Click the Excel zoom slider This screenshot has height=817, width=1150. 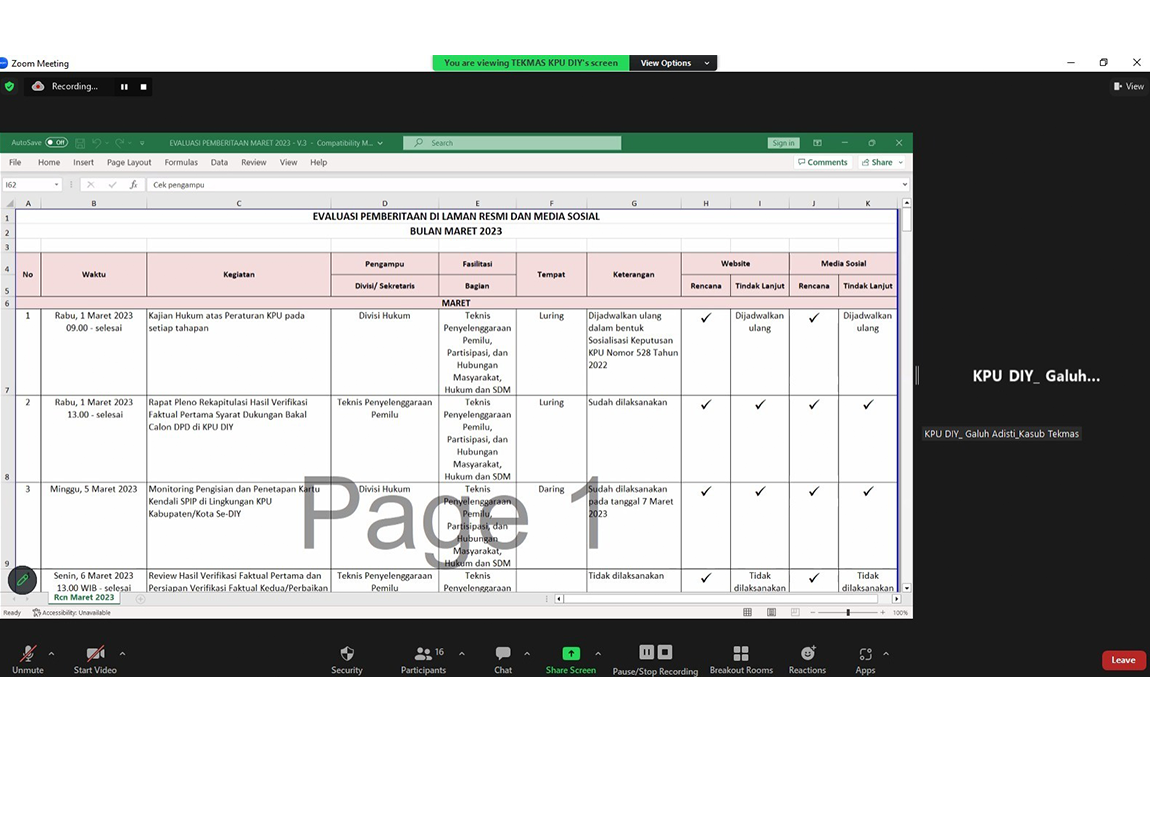pyautogui.click(x=848, y=612)
